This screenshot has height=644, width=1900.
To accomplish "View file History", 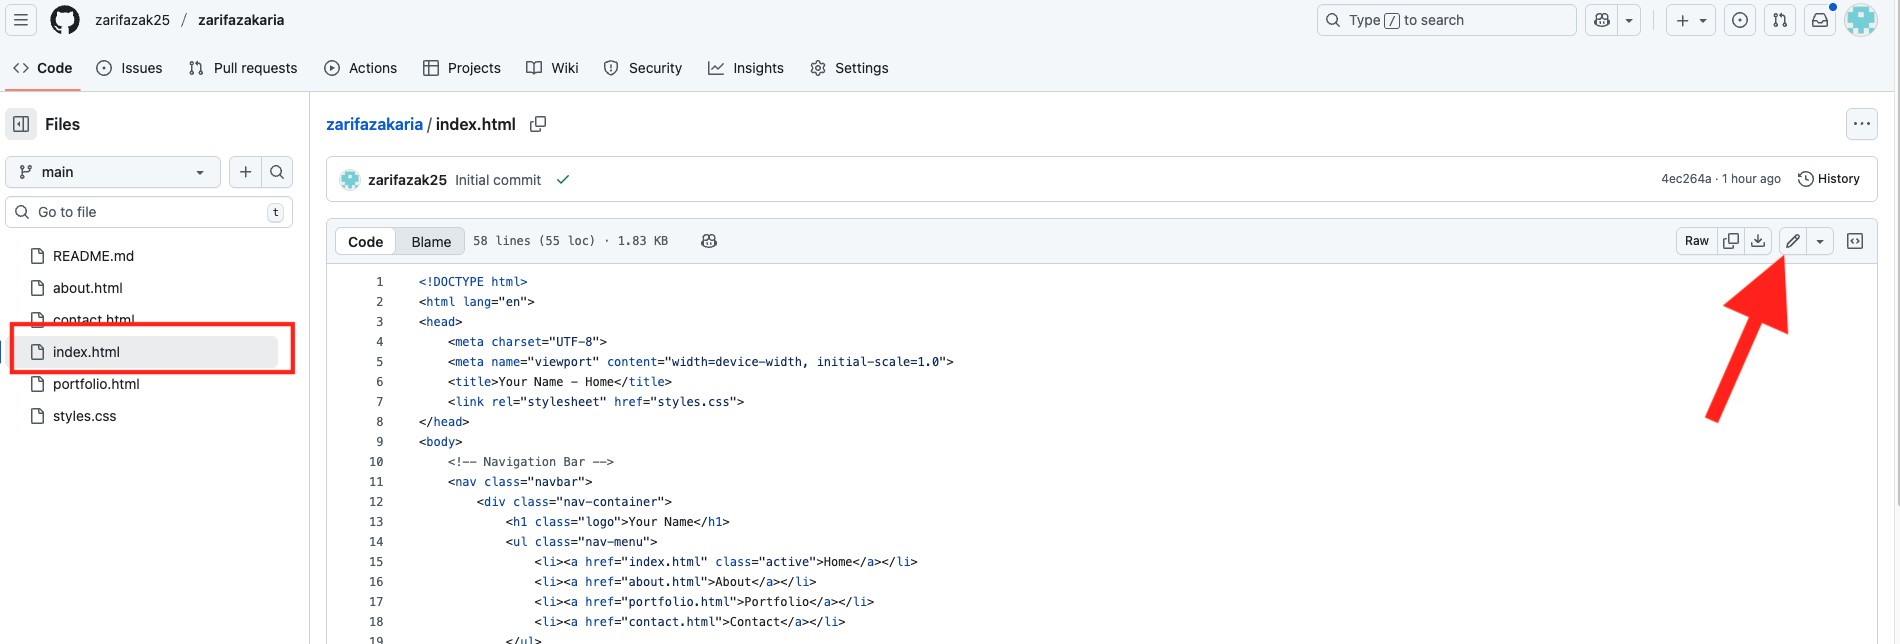I will tap(1829, 179).
